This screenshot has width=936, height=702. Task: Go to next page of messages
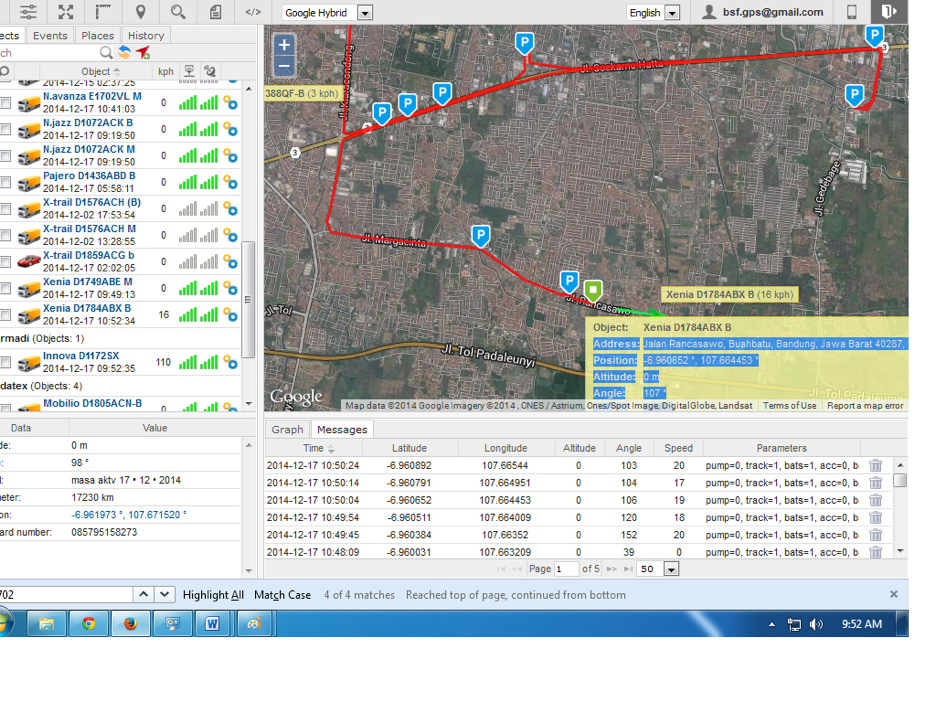coord(611,569)
